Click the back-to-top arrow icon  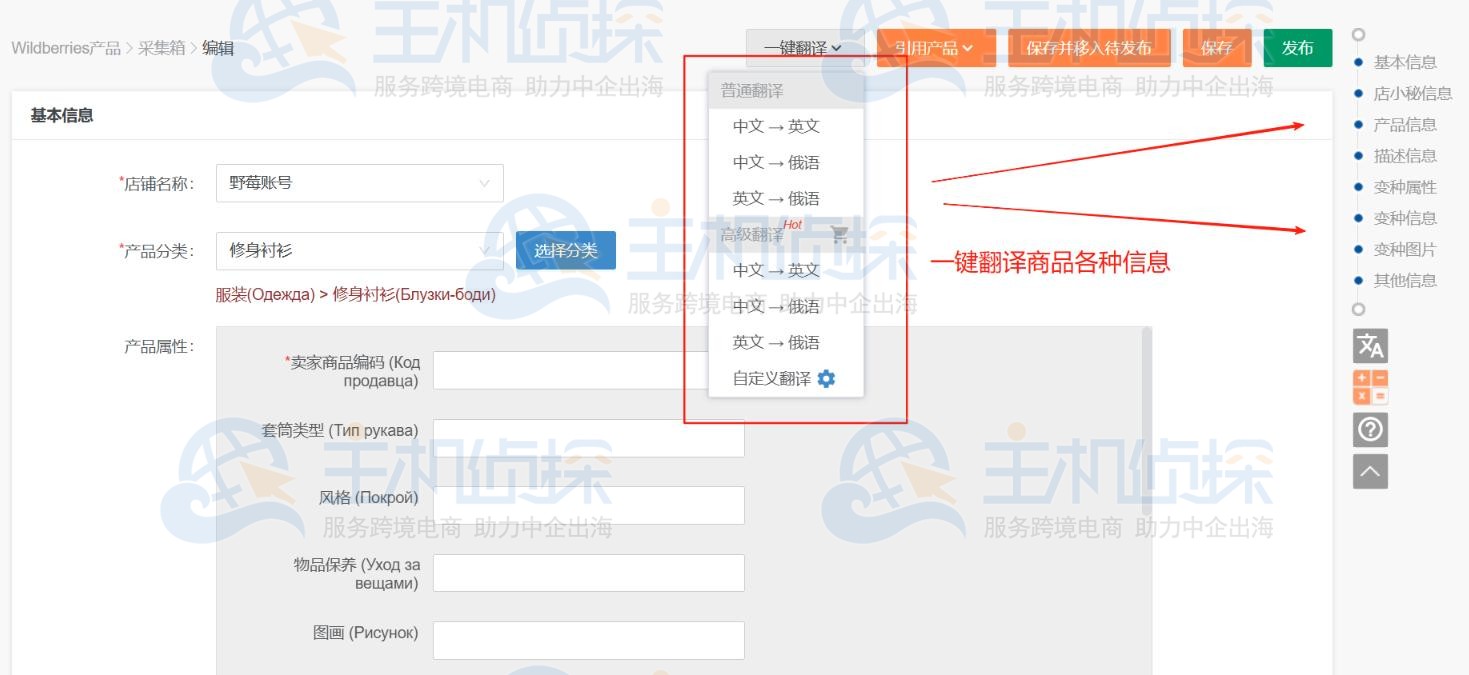coord(1371,468)
